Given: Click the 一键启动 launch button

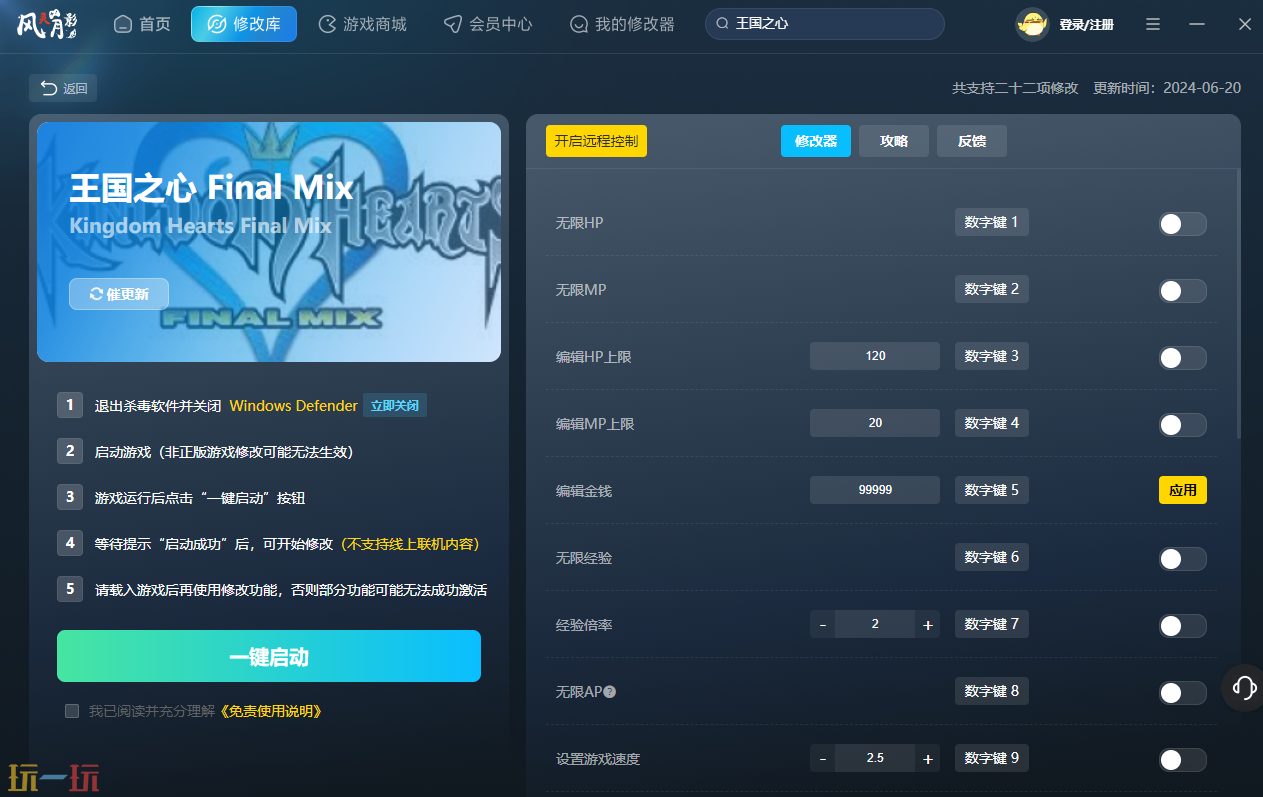Looking at the screenshot, I should pos(269,656).
